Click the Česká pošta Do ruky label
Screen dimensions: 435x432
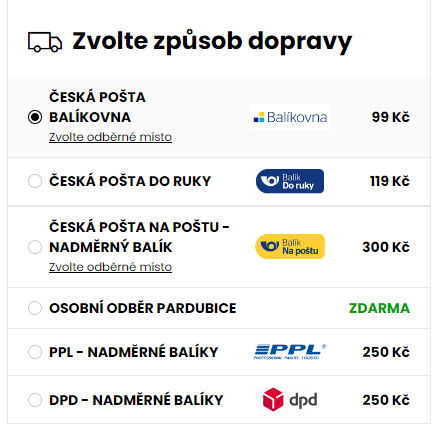pos(130,181)
